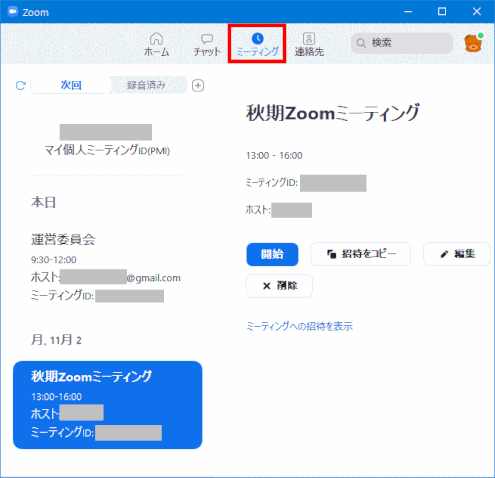Screen dimensions: 495x478
Task: Select the 秋期Zoomミーティング card in list
Action: pyautogui.click(x=108, y=405)
